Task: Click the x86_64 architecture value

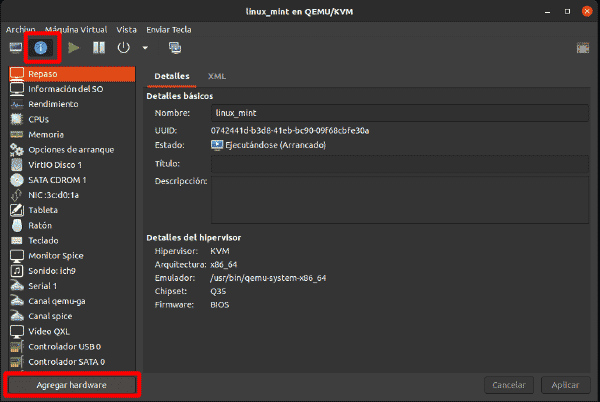Action: pyautogui.click(x=223, y=265)
